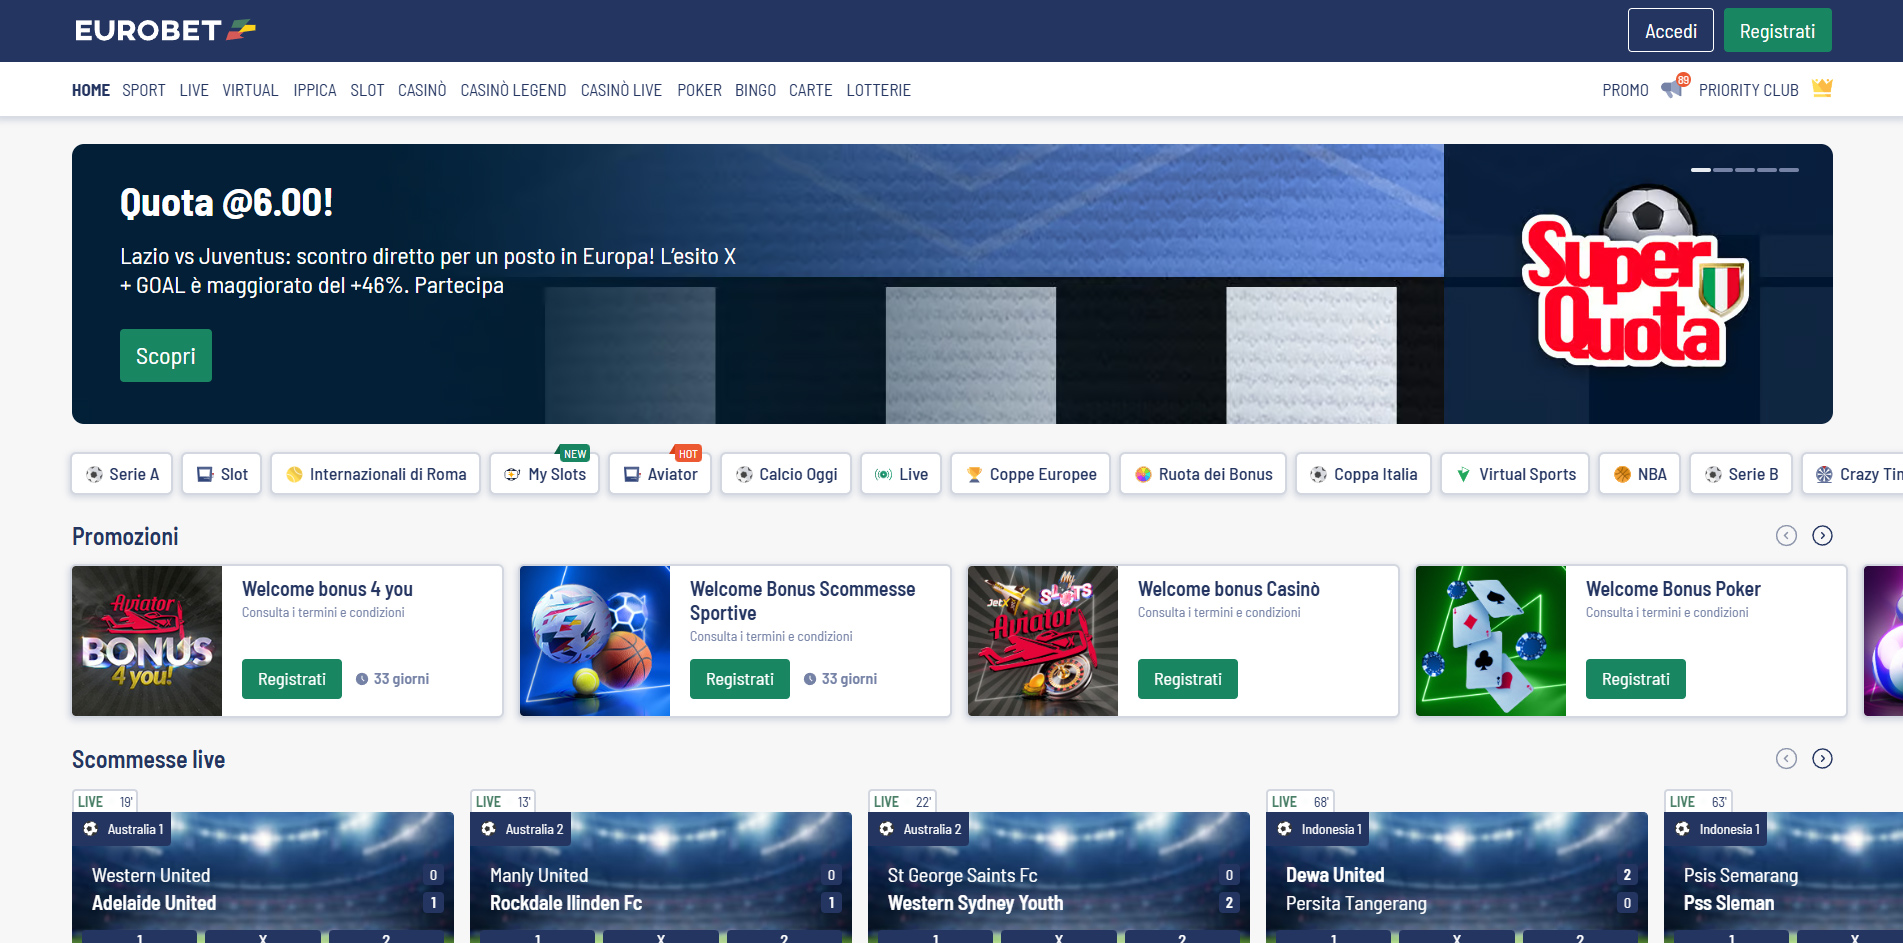Go to the LIVE menu section

[x=194, y=90]
